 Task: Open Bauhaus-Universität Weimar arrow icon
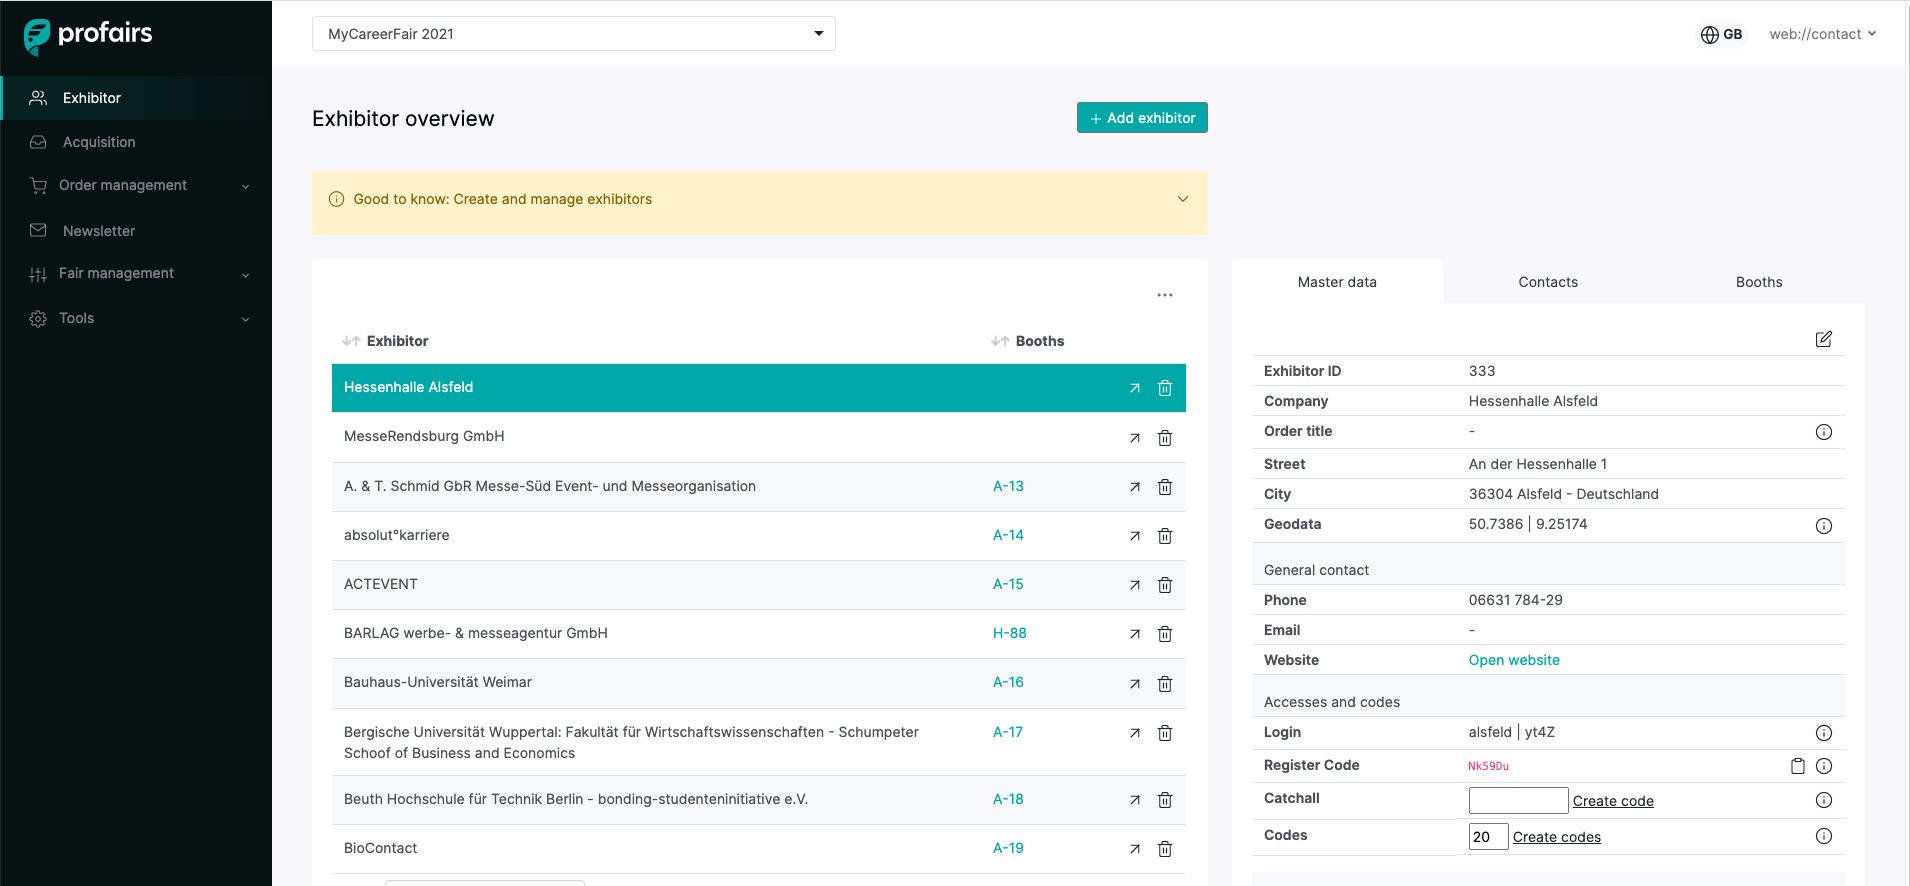[x=1135, y=684]
